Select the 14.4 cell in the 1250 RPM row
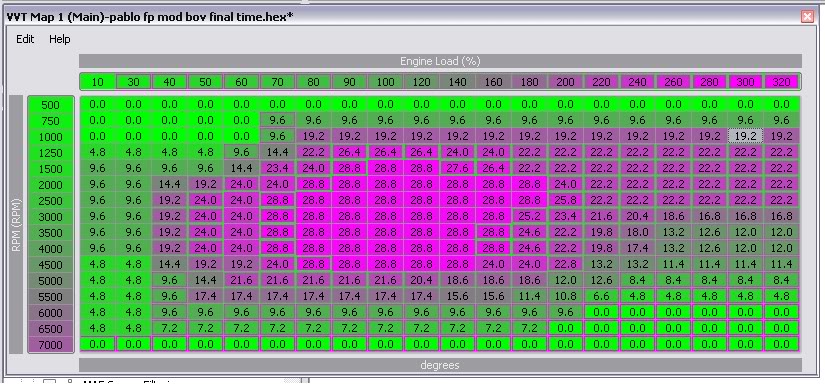 click(x=278, y=153)
